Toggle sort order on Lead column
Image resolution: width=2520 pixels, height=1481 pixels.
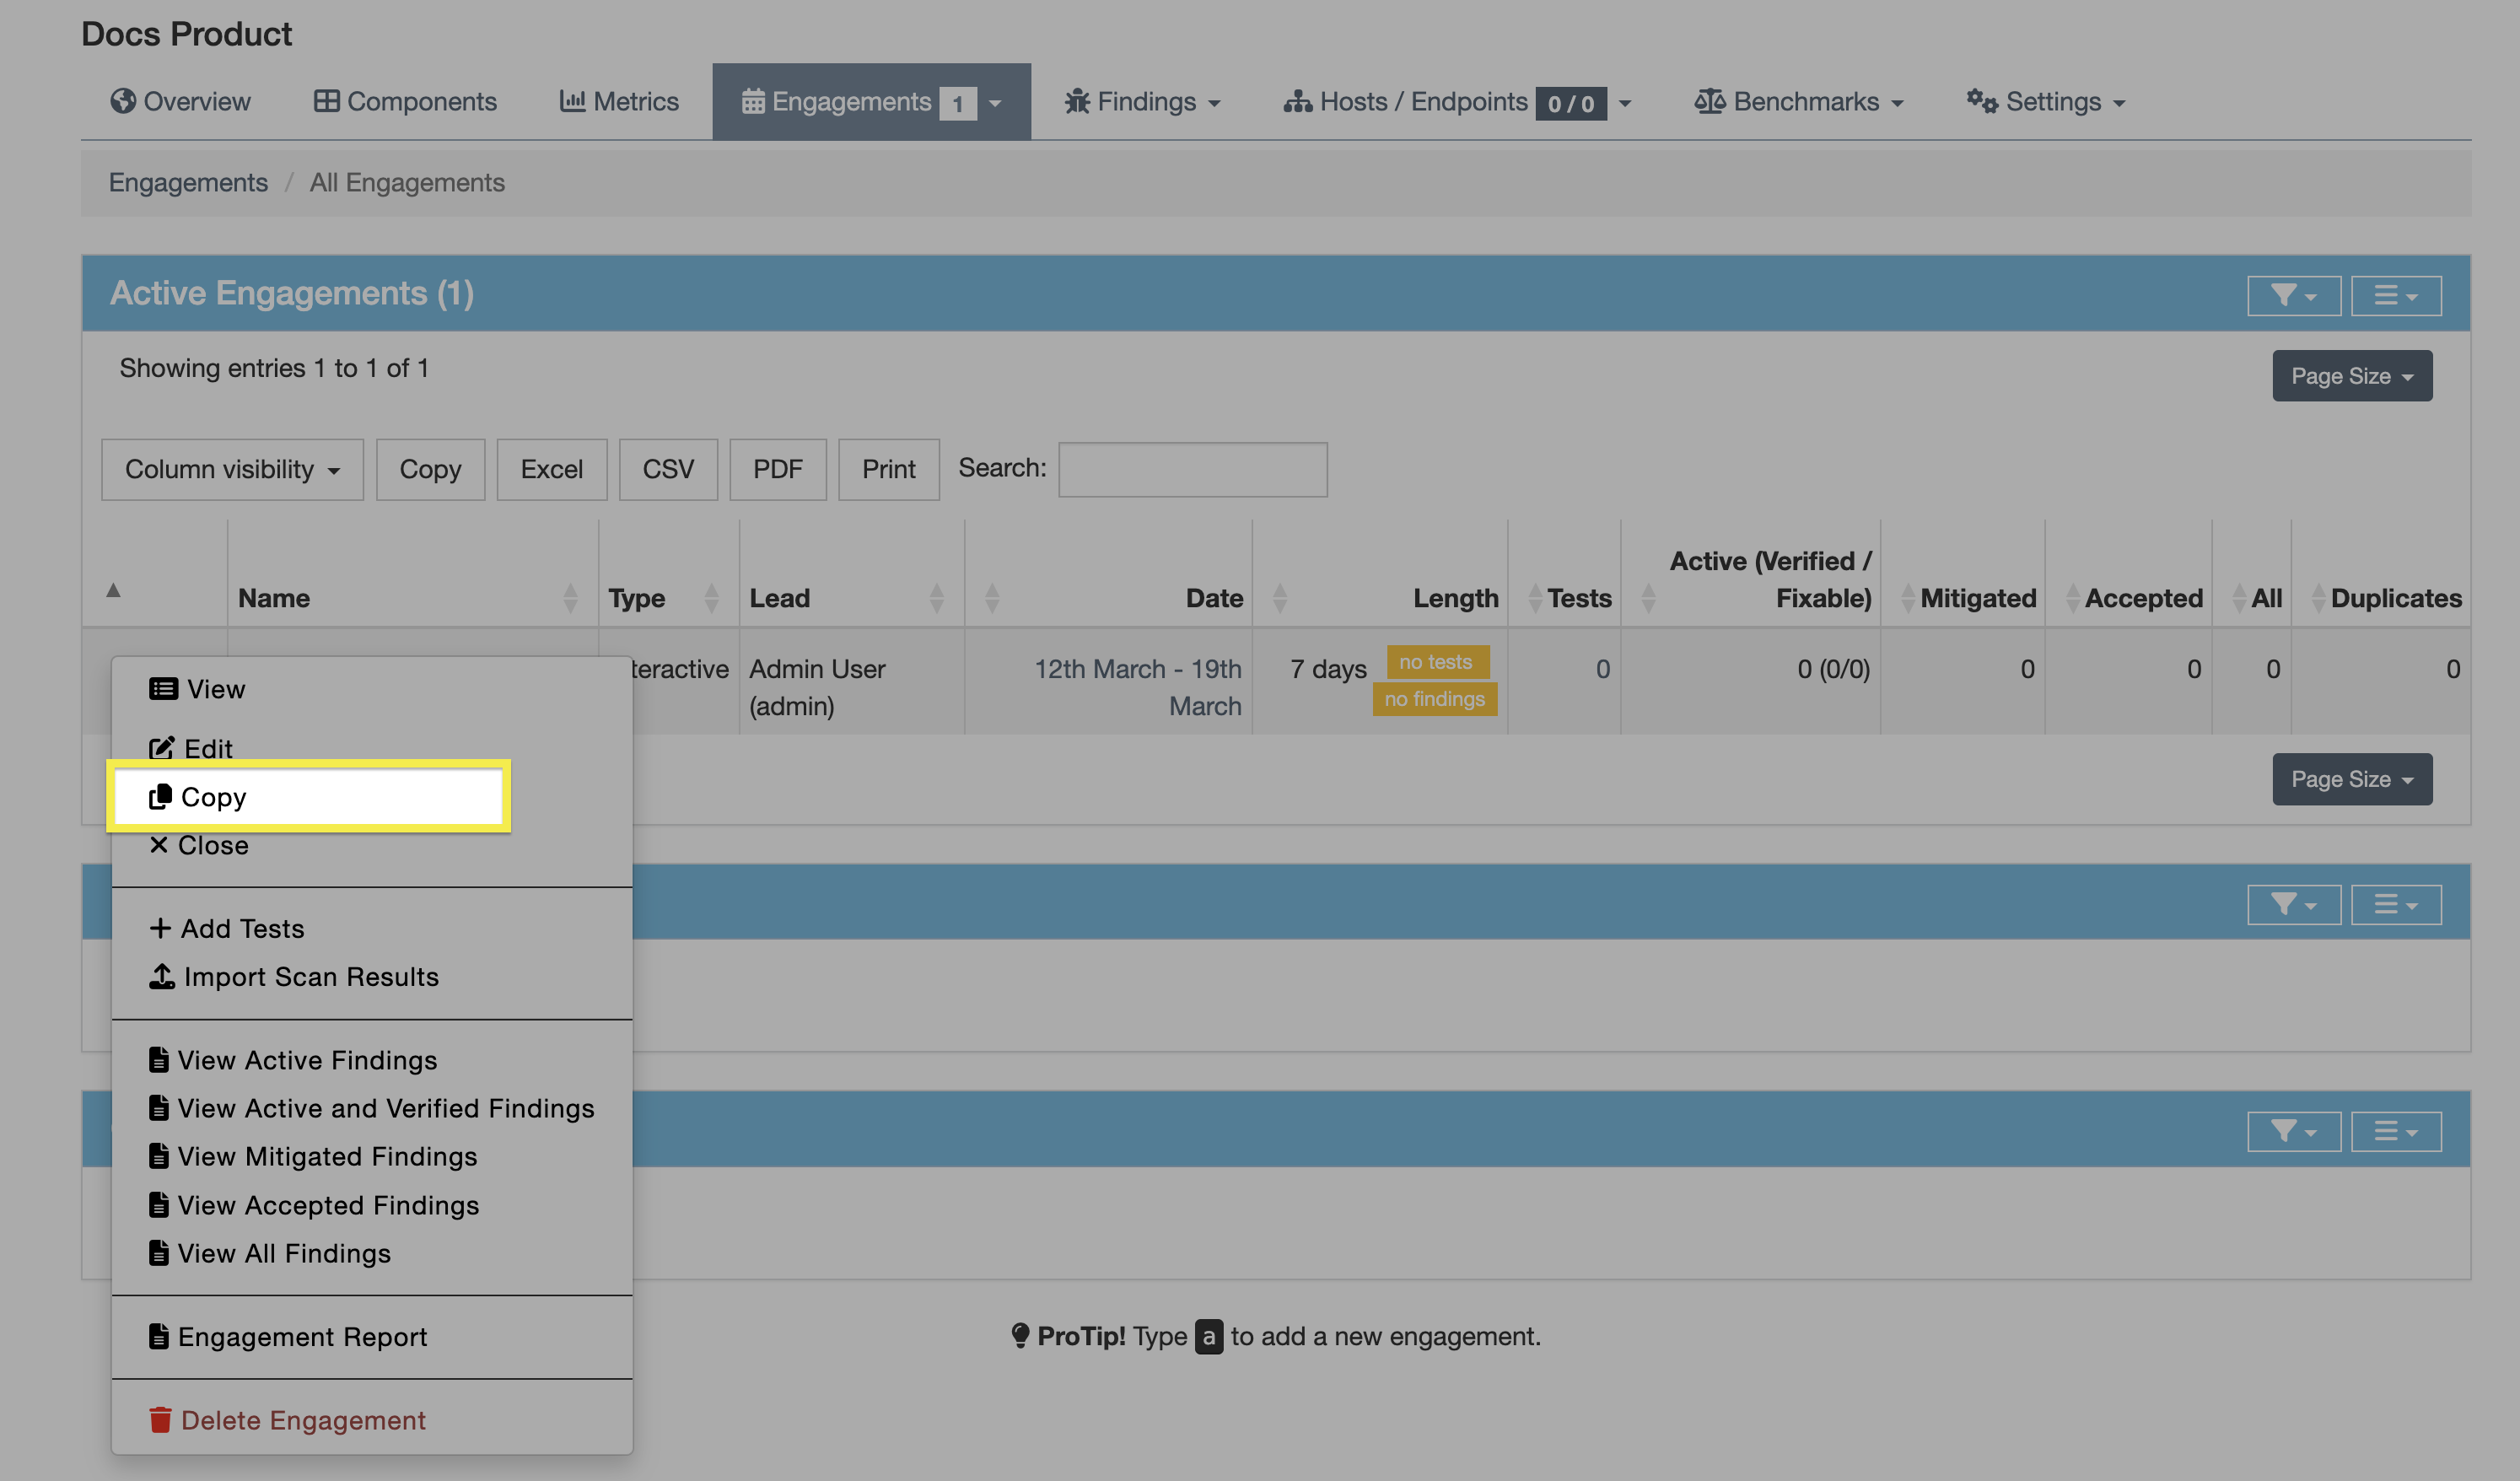pyautogui.click(x=936, y=598)
